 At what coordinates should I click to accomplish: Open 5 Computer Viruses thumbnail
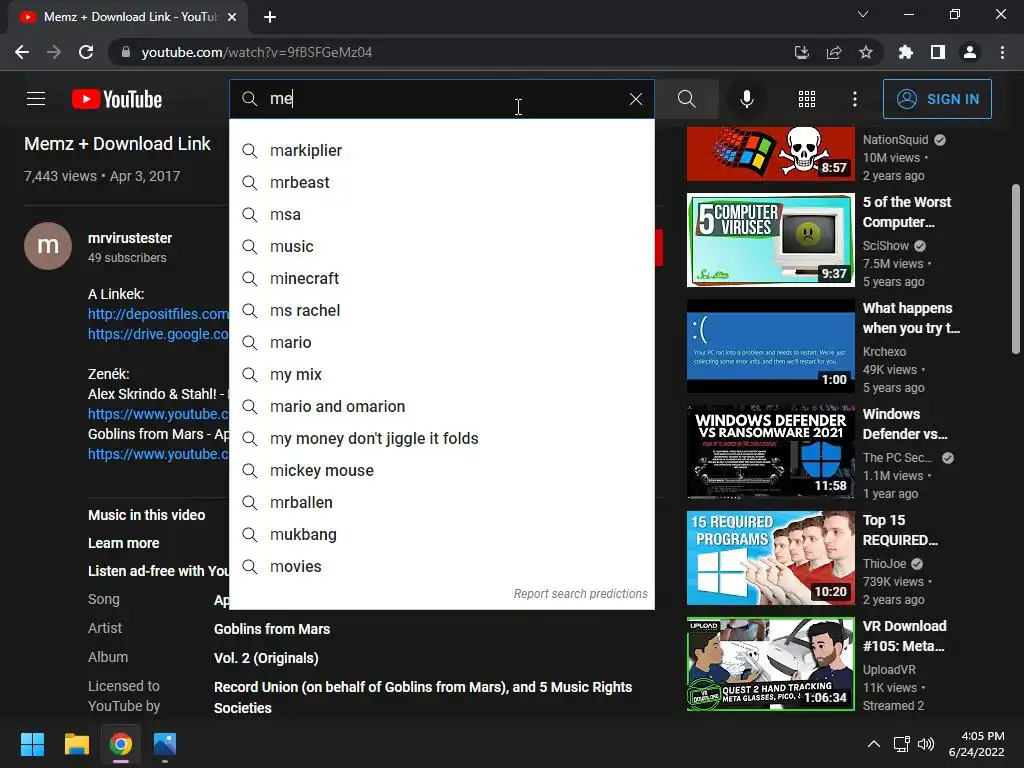(x=771, y=240)
